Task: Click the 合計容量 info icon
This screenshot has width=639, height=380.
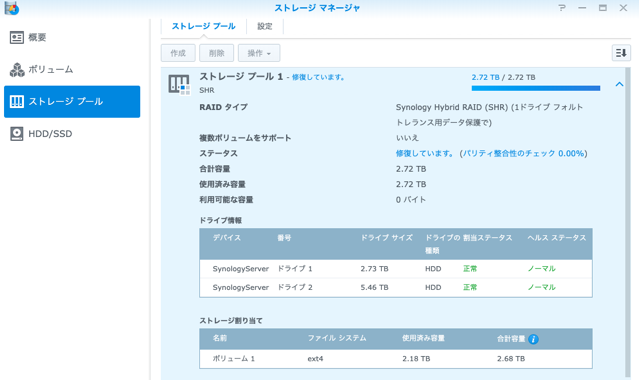Action: point(533,339)
